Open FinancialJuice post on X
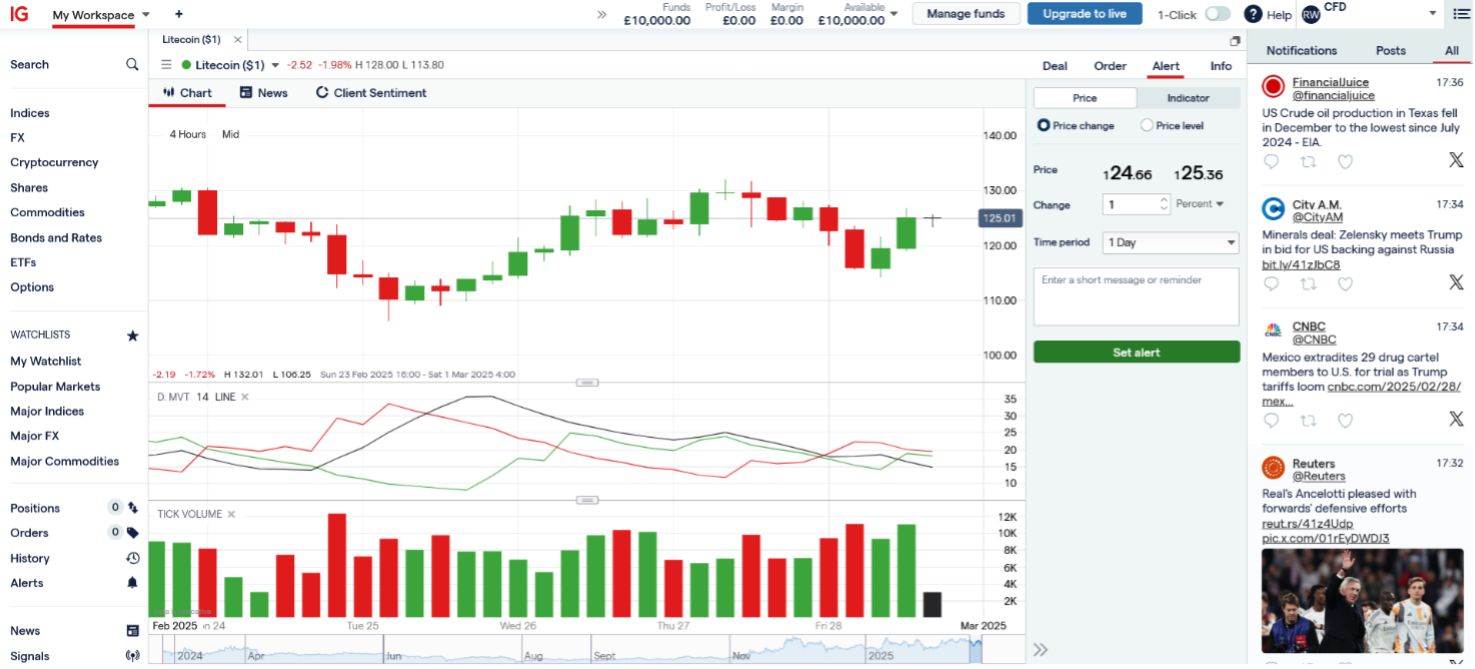The width and height of the screenshot is (1475, 669). tap(1456, 160)
